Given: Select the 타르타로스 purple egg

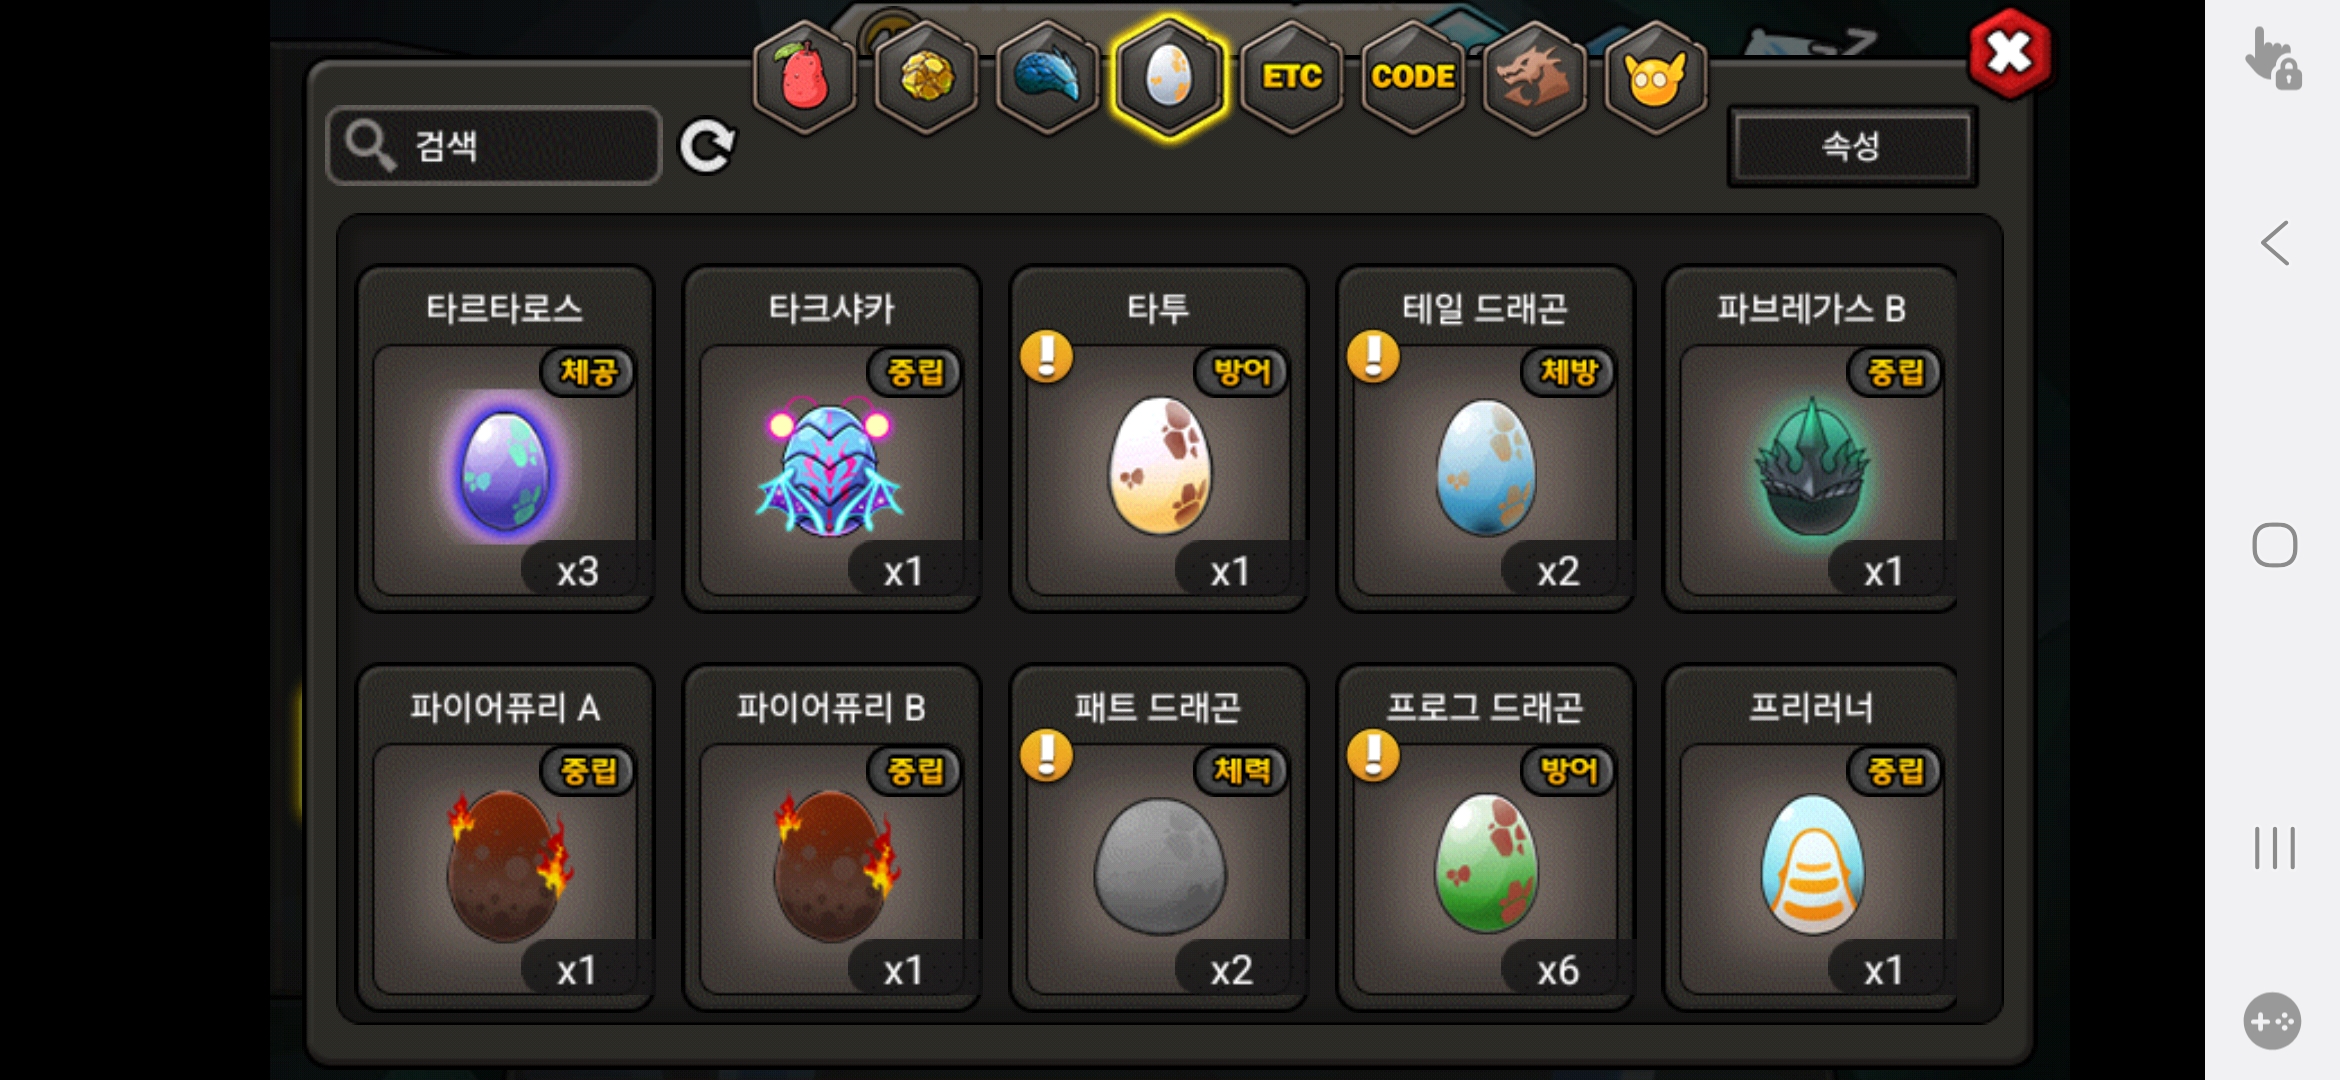Looking at the screenshot, I should (505, 439).
